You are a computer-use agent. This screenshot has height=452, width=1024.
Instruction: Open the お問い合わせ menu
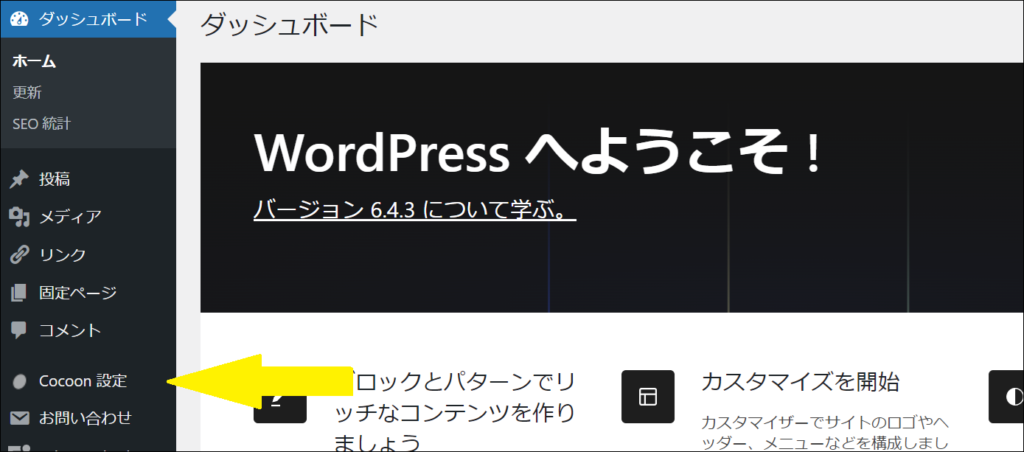tap(88, 417)
